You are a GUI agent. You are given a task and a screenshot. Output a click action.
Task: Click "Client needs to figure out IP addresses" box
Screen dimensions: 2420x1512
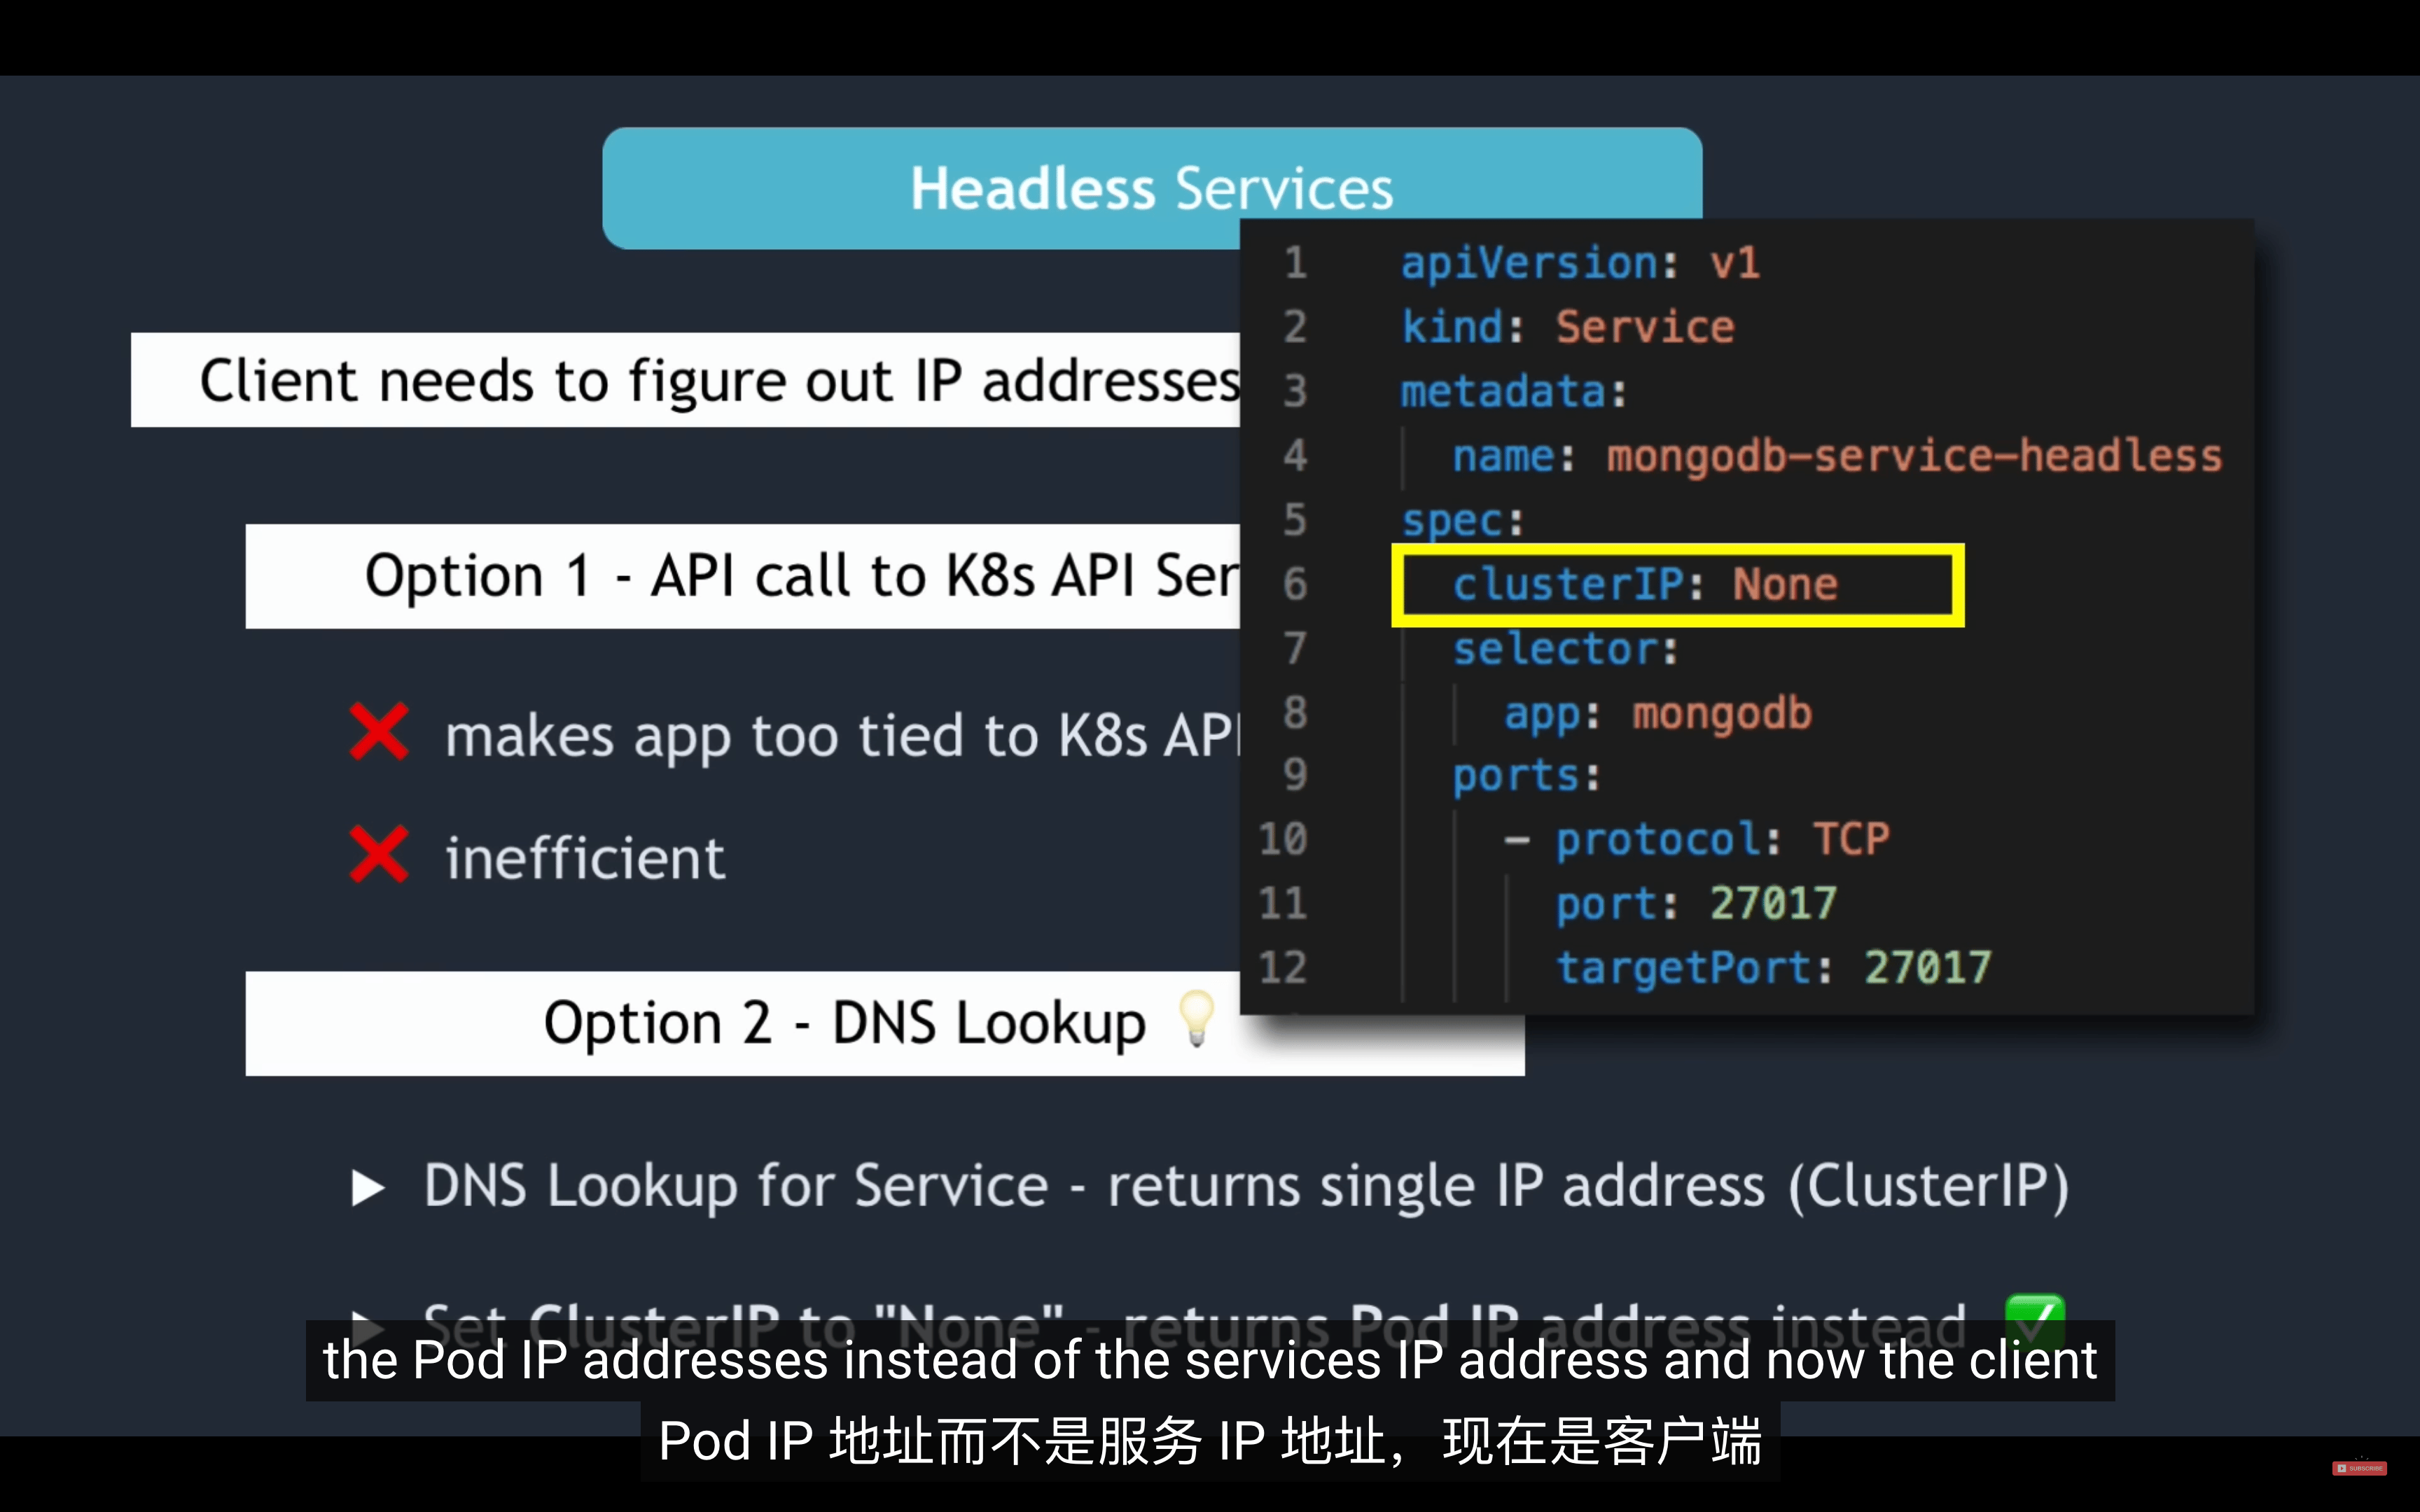(x=686, y=380)
